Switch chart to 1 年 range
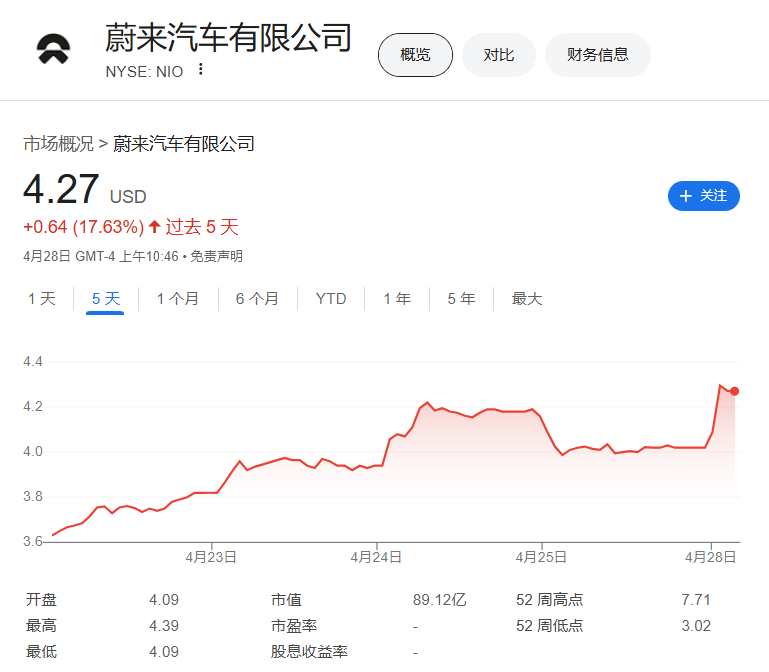Screen dimensions: 769x672 (x=397, y=298)
